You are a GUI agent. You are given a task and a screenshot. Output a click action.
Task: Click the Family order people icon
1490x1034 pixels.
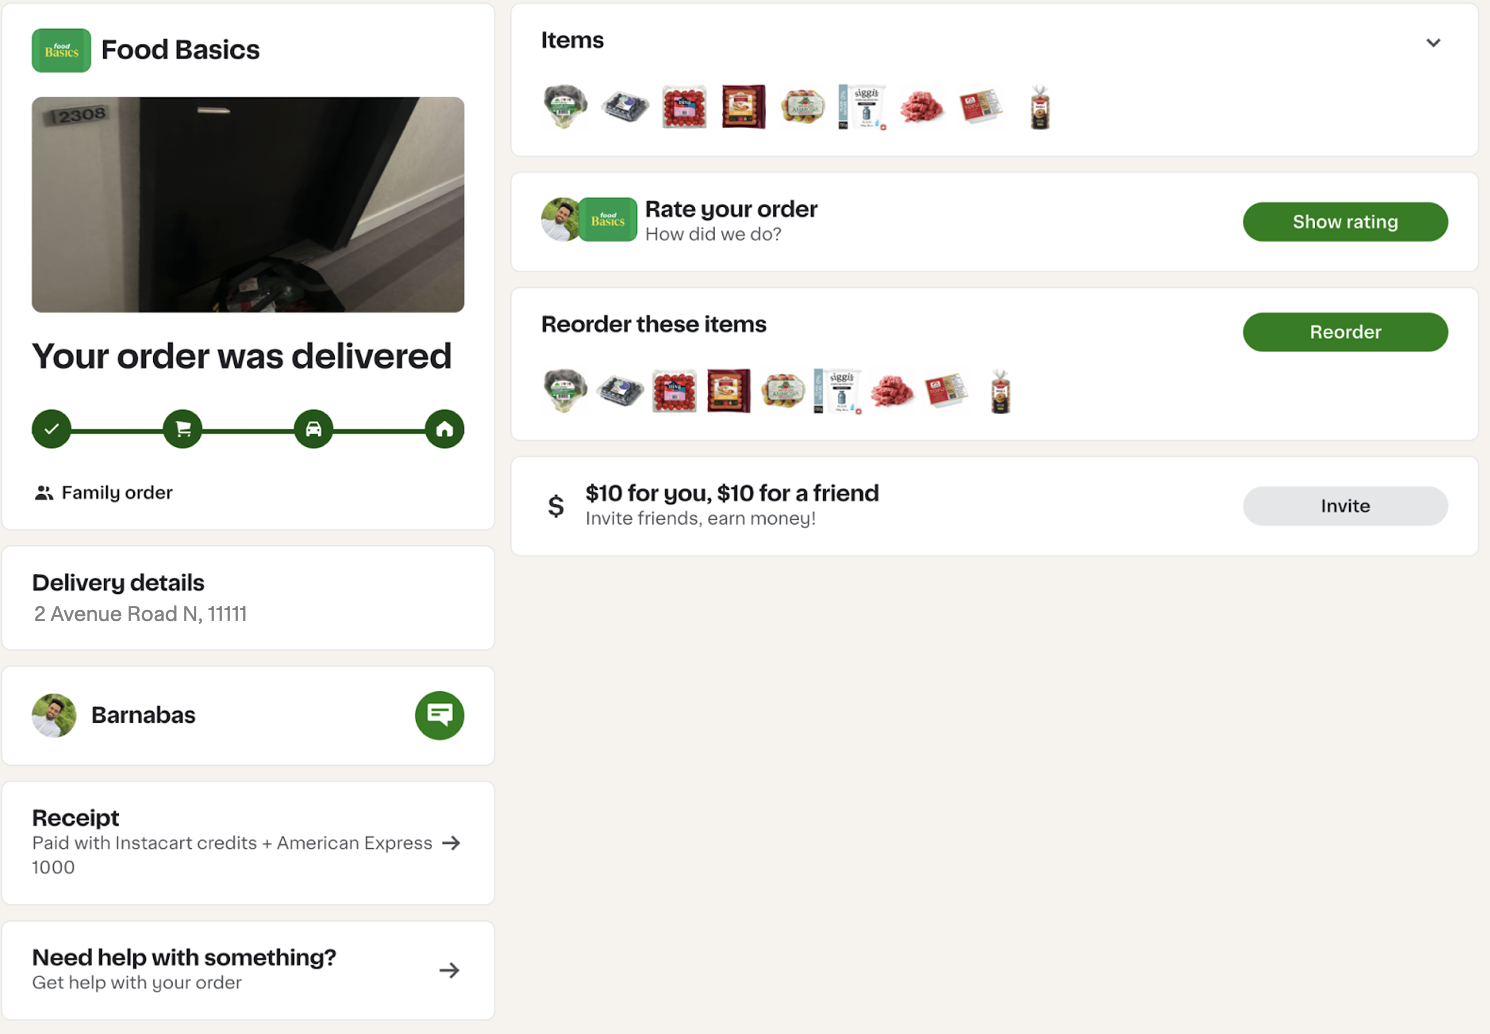[x=44, y=492]
